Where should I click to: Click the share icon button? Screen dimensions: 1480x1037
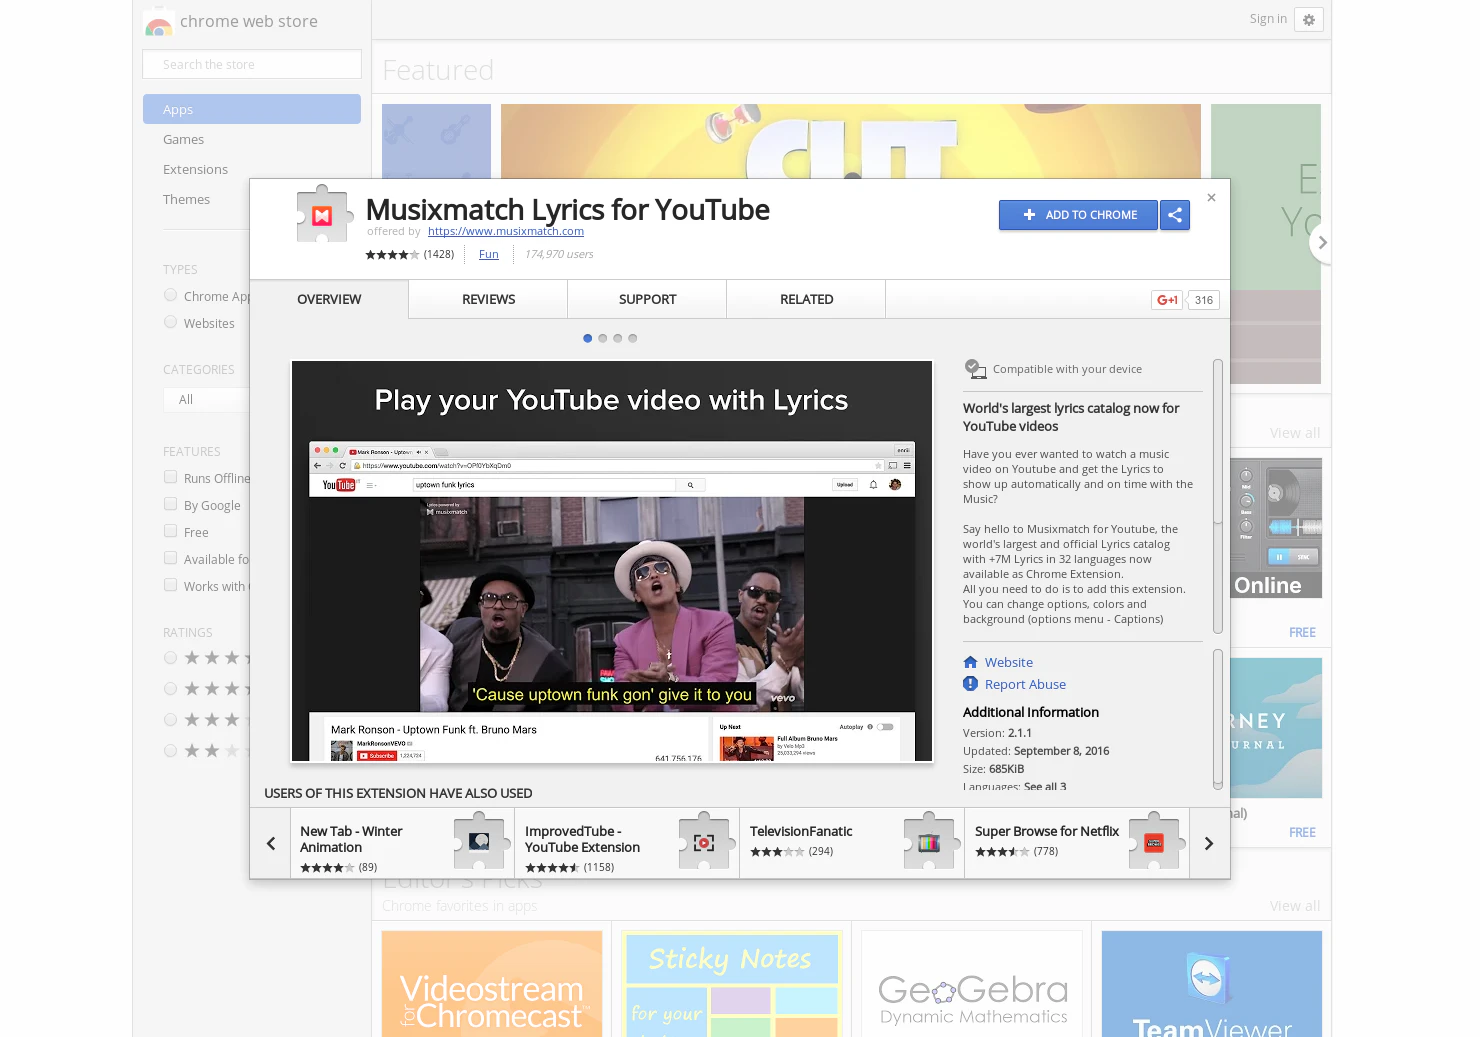[x=1175, y=215]
